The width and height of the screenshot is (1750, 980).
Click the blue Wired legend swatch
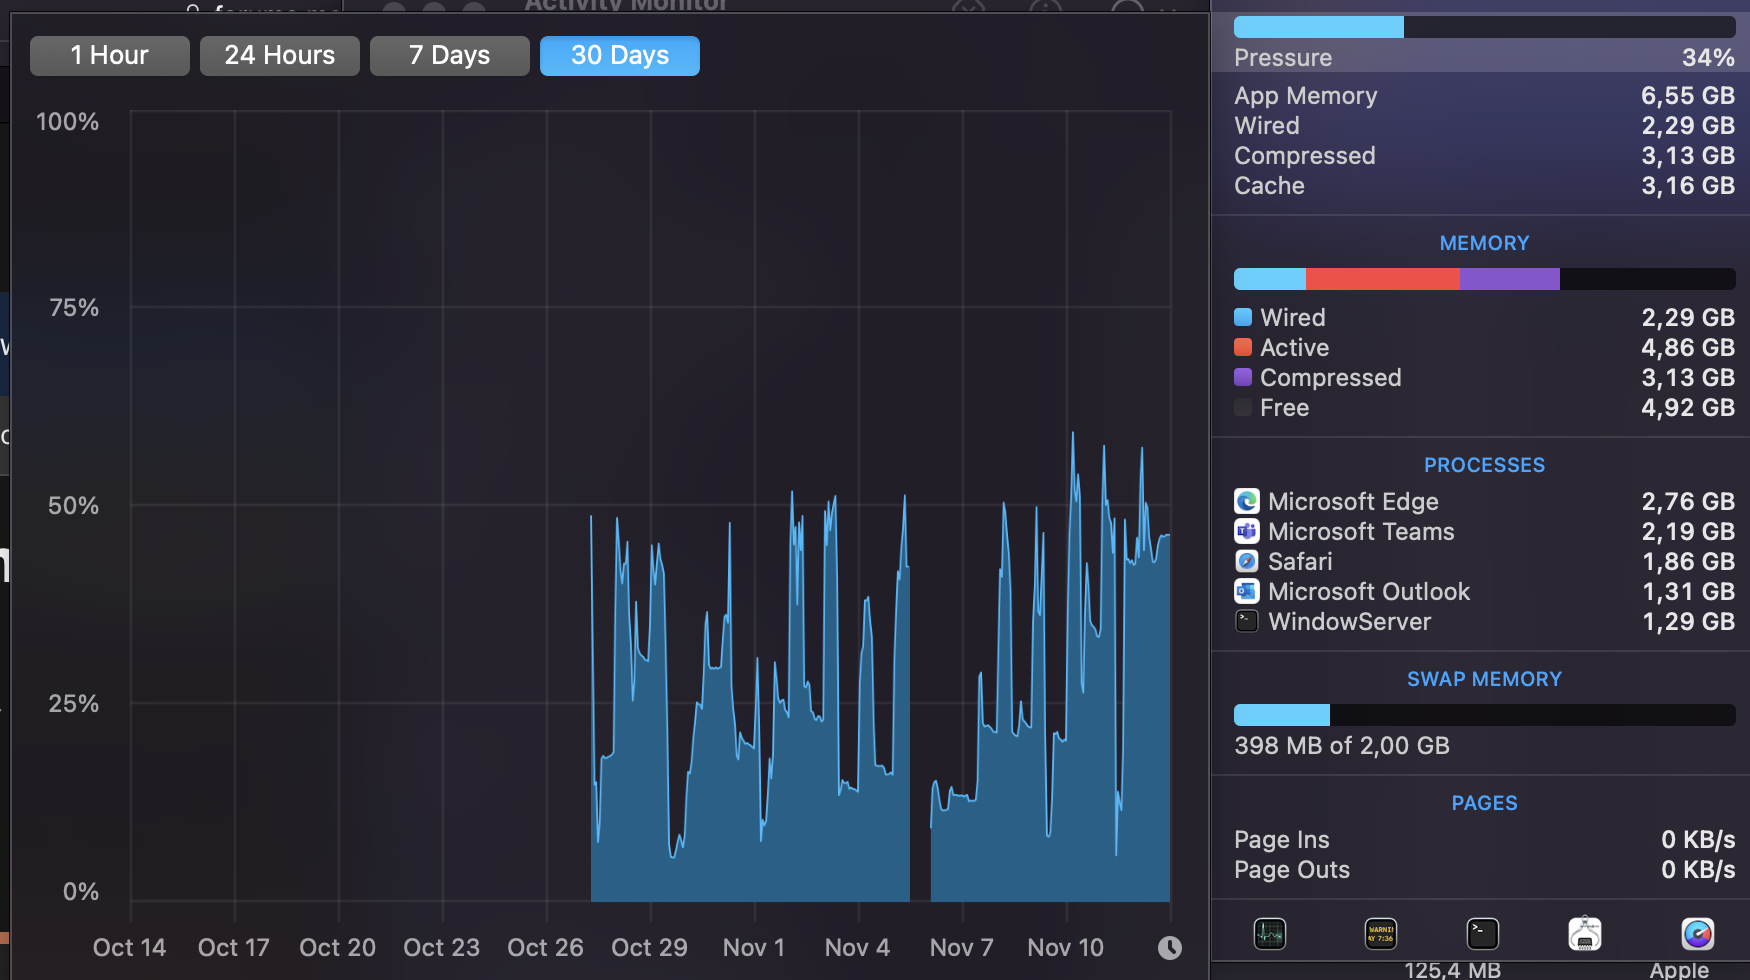(x=1243, y=317)
